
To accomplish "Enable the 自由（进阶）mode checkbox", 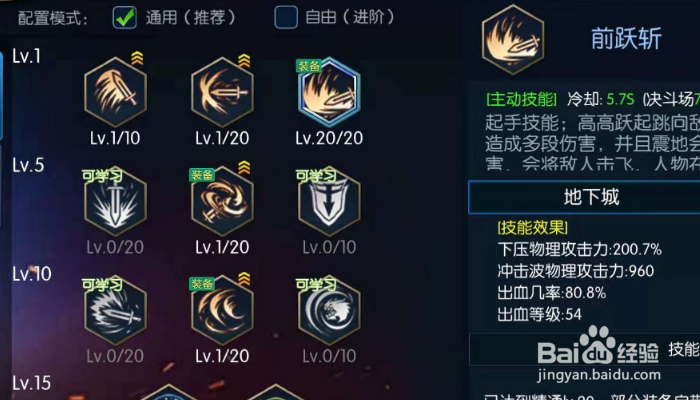I will 286,17.
